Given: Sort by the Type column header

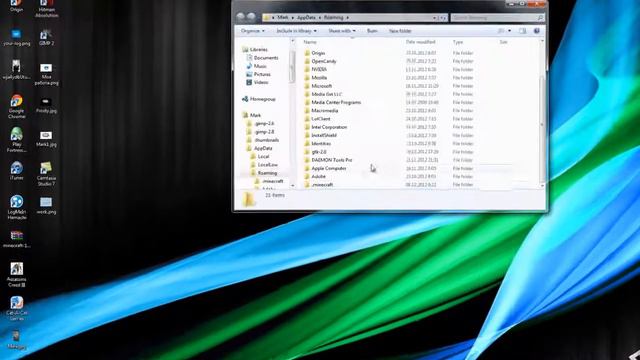Looking at the screenshot, I should pos(458,42).
